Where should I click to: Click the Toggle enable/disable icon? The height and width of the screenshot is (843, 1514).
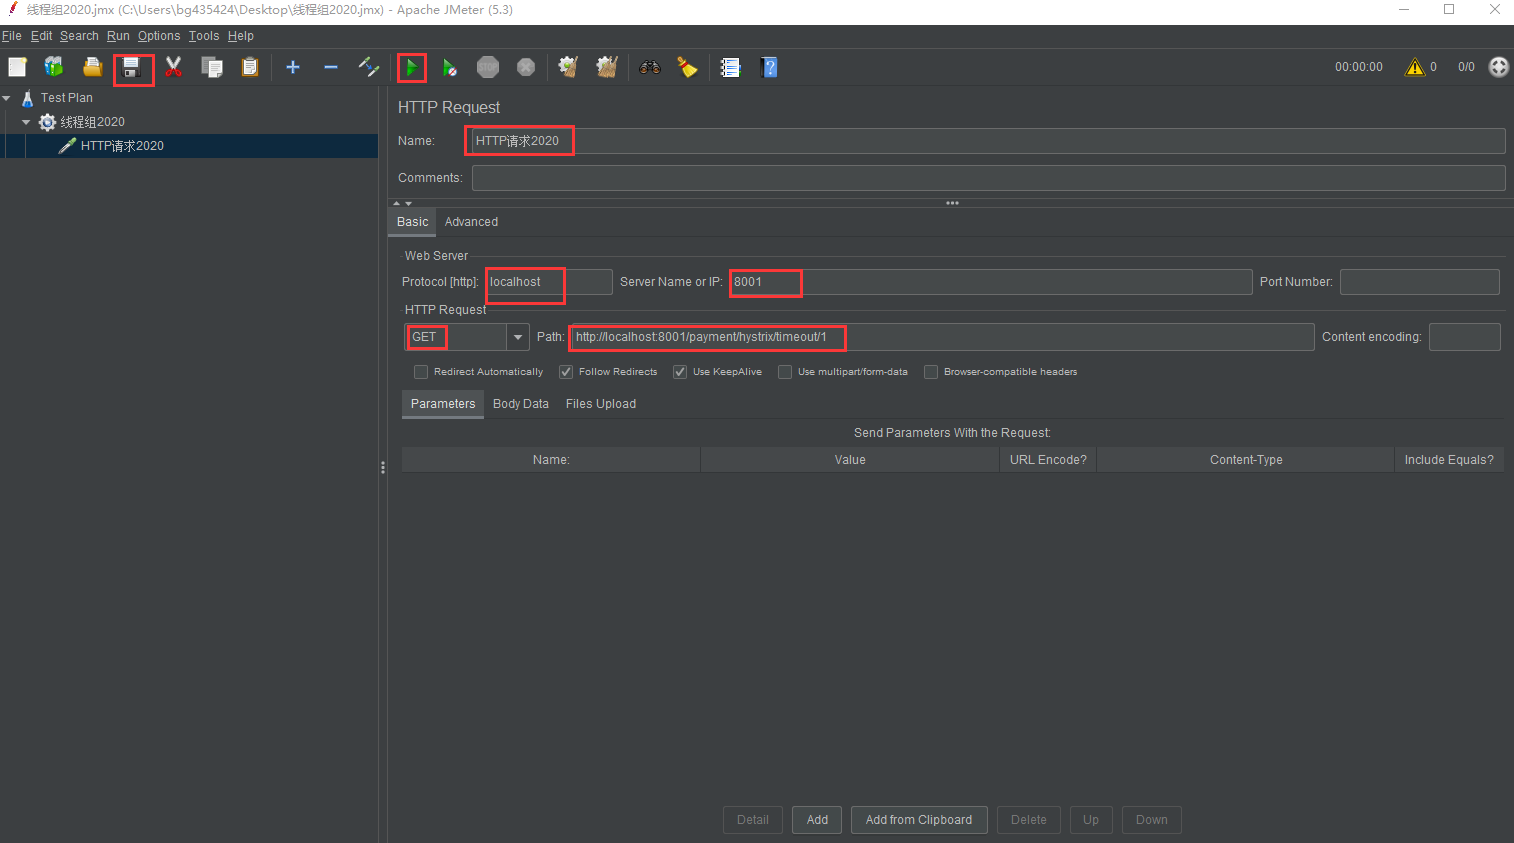tap(369, 67)
